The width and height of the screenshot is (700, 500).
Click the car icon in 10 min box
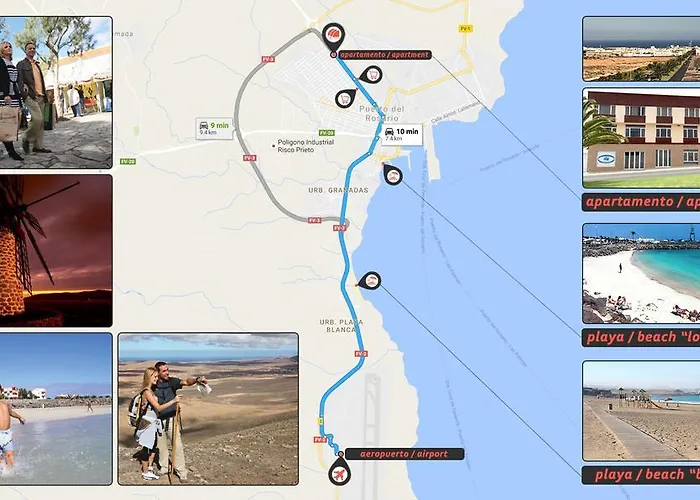pos(389,132)
